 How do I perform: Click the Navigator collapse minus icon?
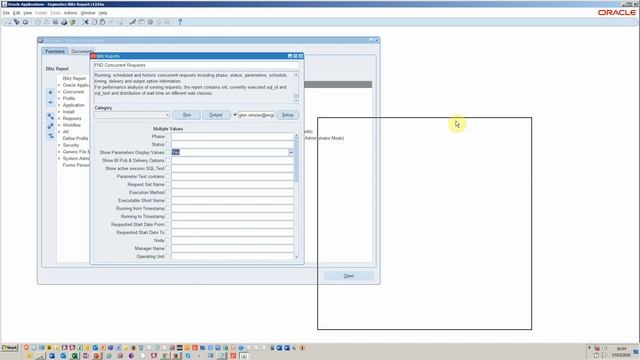(50, 102)
